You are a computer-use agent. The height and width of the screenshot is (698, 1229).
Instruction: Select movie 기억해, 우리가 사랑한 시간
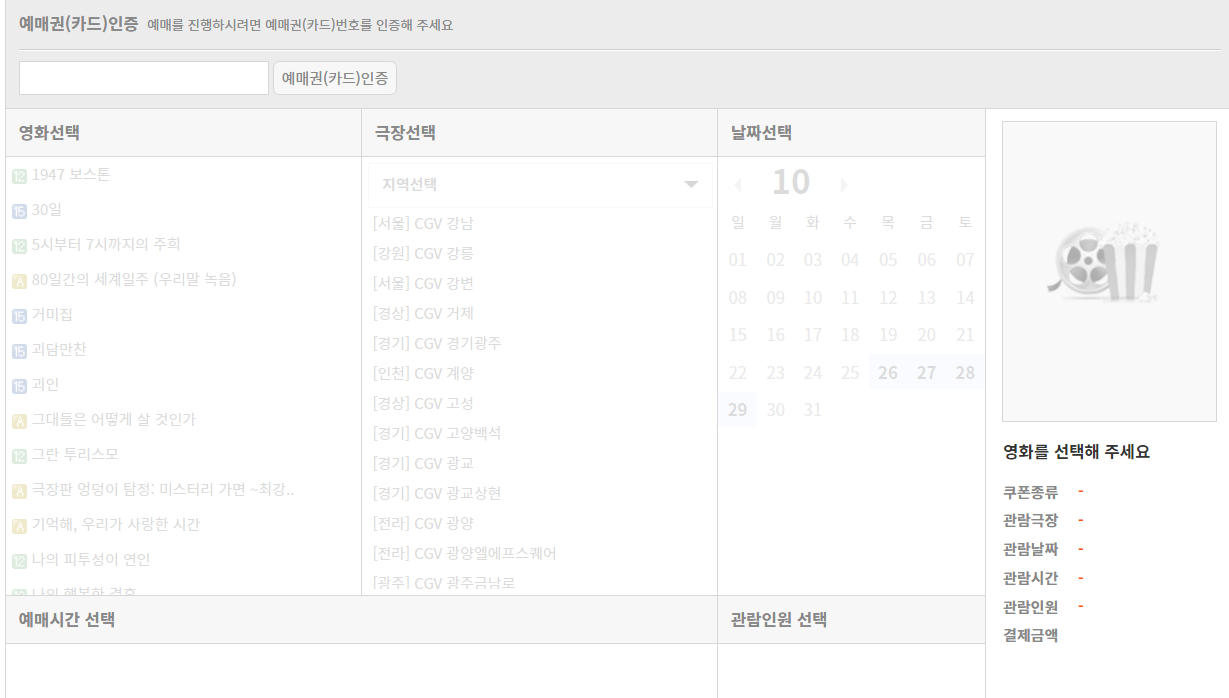coord(116,525)
